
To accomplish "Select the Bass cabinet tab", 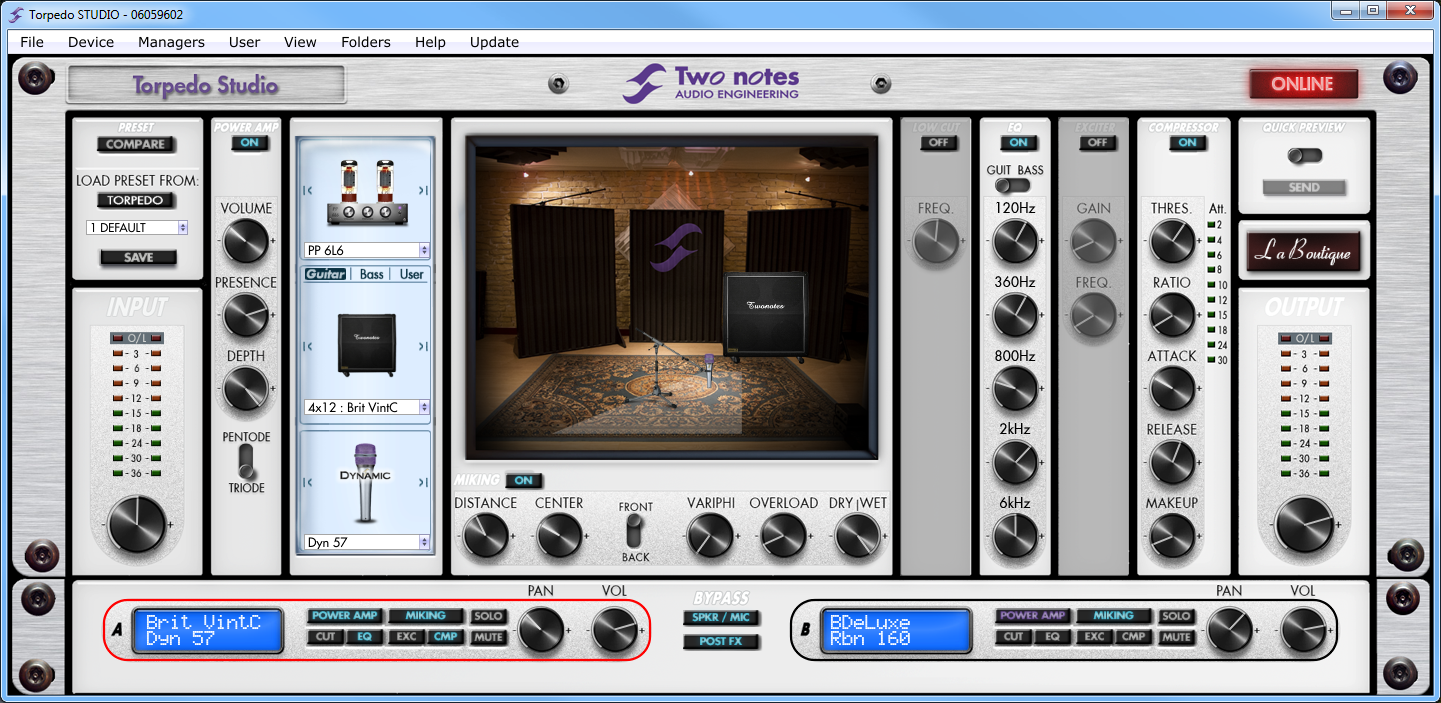I will click(x=372, y=274).
